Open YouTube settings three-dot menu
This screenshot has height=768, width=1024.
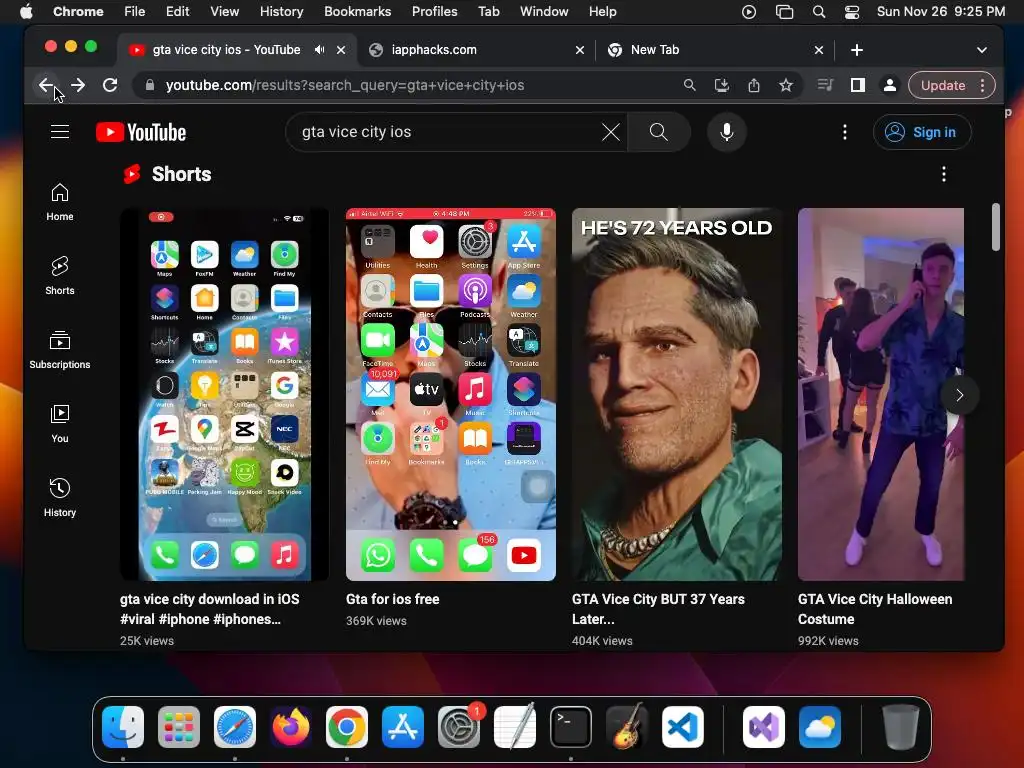click(x=844, y=132)
